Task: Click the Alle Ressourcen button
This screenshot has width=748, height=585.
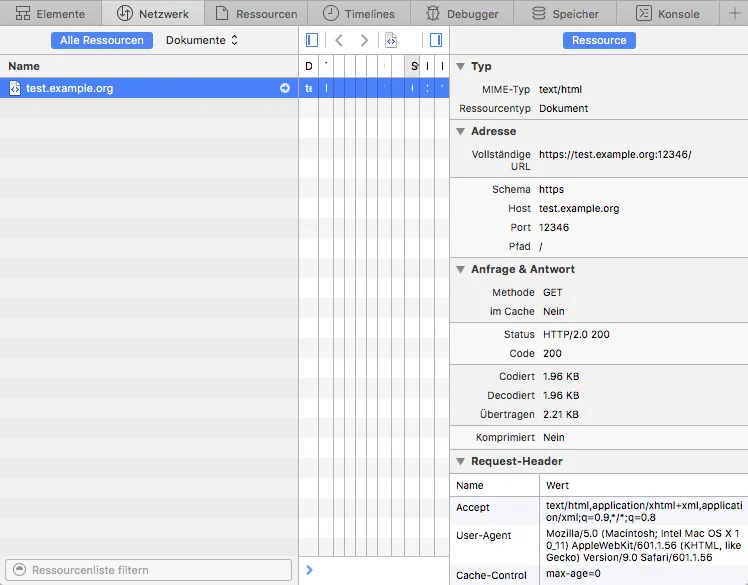Action: (x=102, y=40)
